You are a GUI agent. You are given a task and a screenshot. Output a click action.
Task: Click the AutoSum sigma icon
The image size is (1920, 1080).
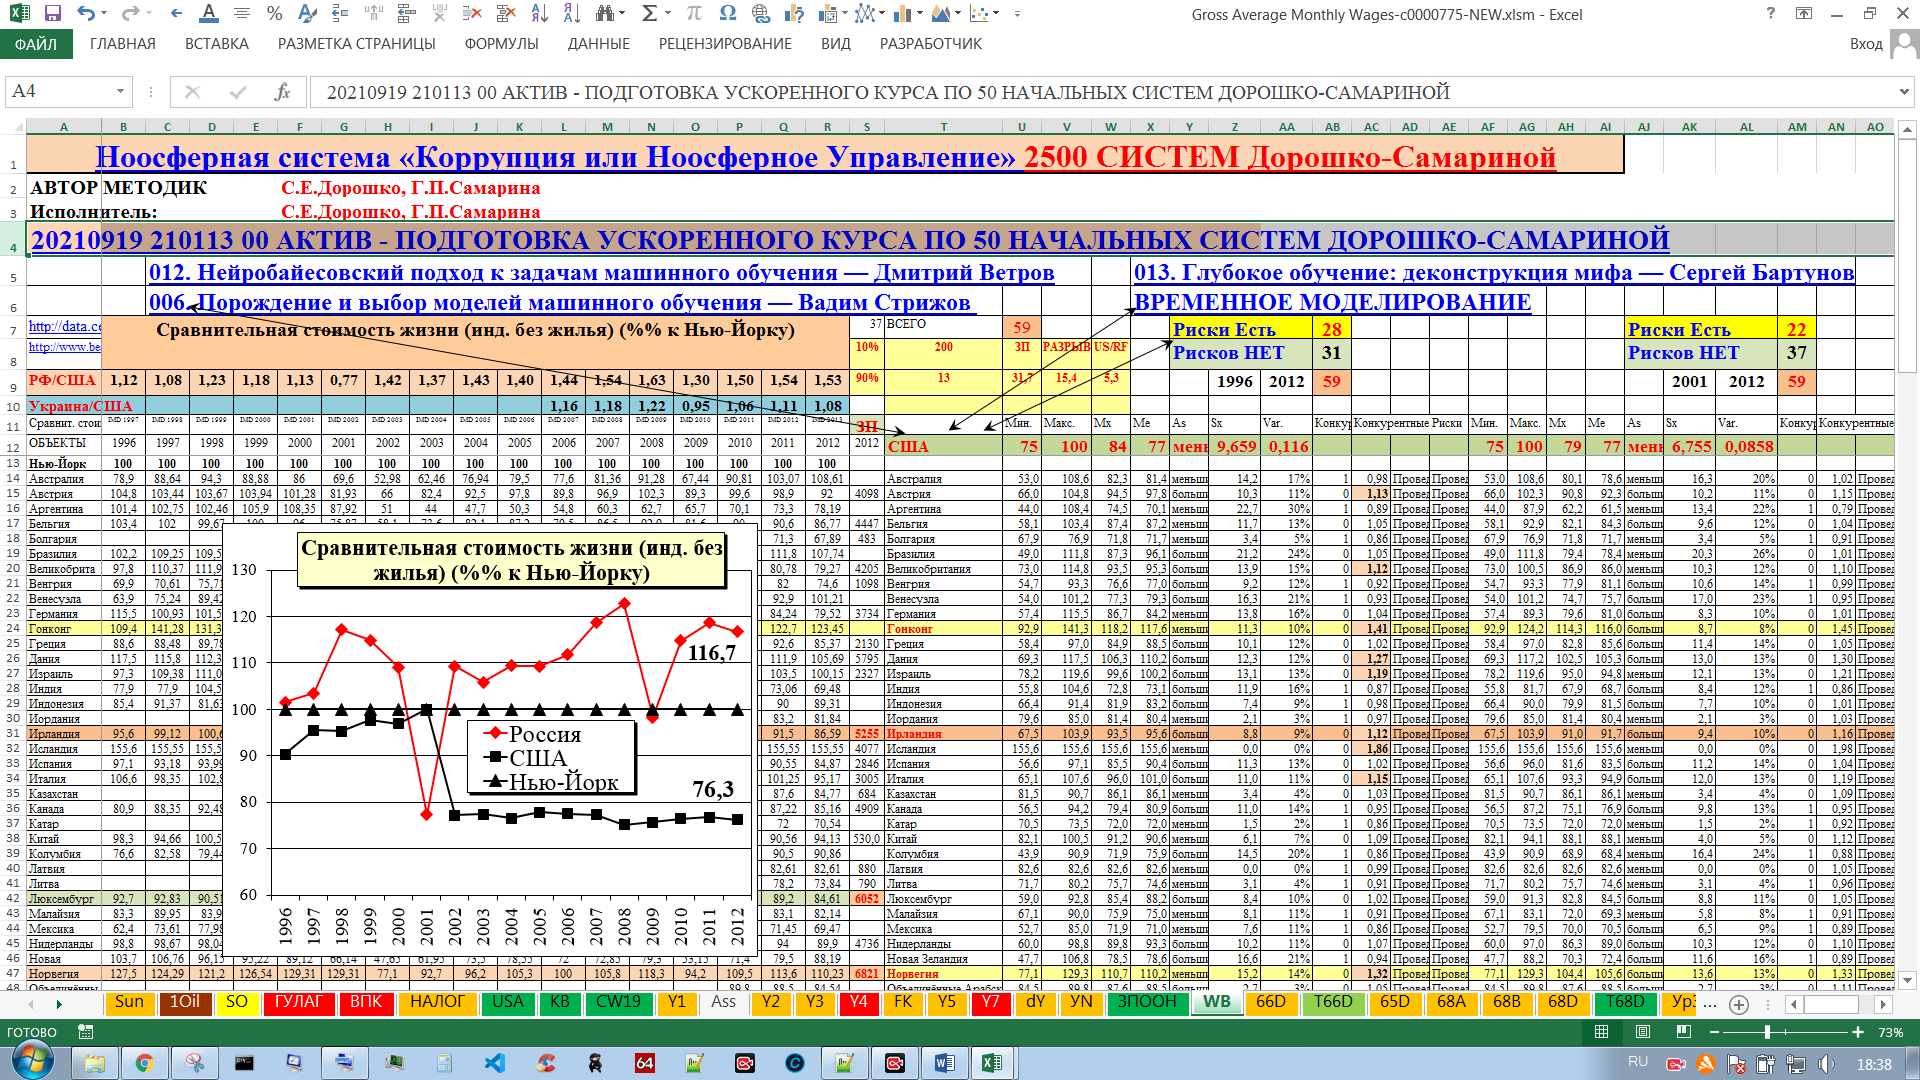[x=649, y=14]
